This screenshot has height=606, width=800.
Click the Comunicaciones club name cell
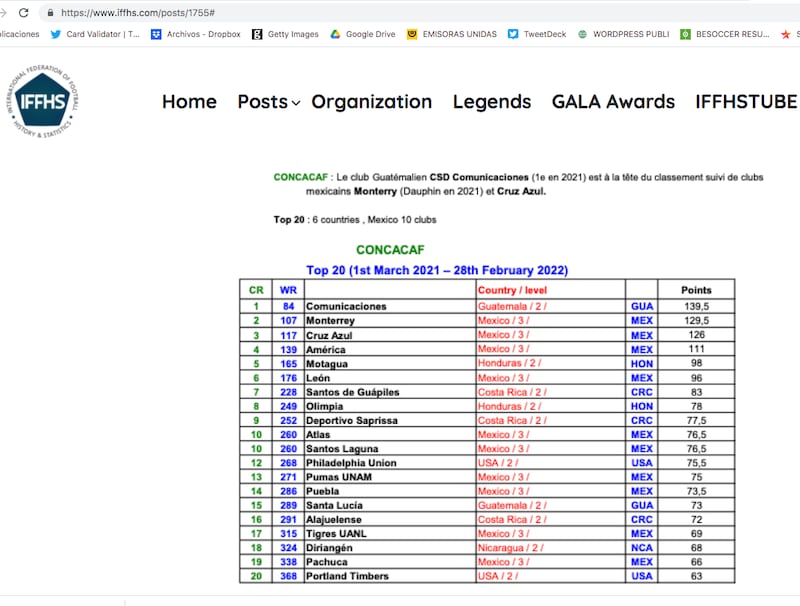390,306
